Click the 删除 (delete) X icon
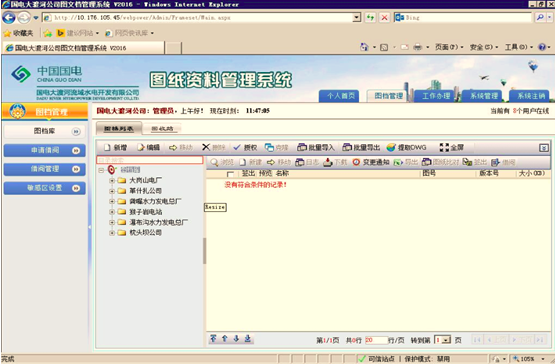This screenshot has height=364, width=556. tap(206, 147)
